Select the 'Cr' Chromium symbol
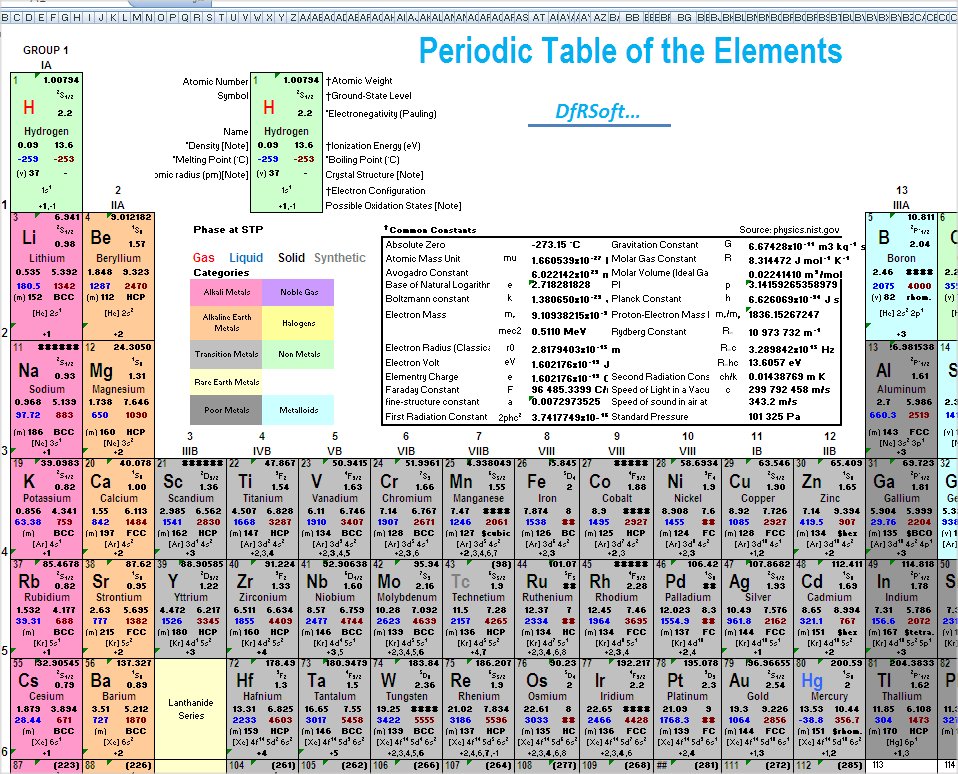The height and width of the screenshot is (774, 958). [x=389, y=481]
